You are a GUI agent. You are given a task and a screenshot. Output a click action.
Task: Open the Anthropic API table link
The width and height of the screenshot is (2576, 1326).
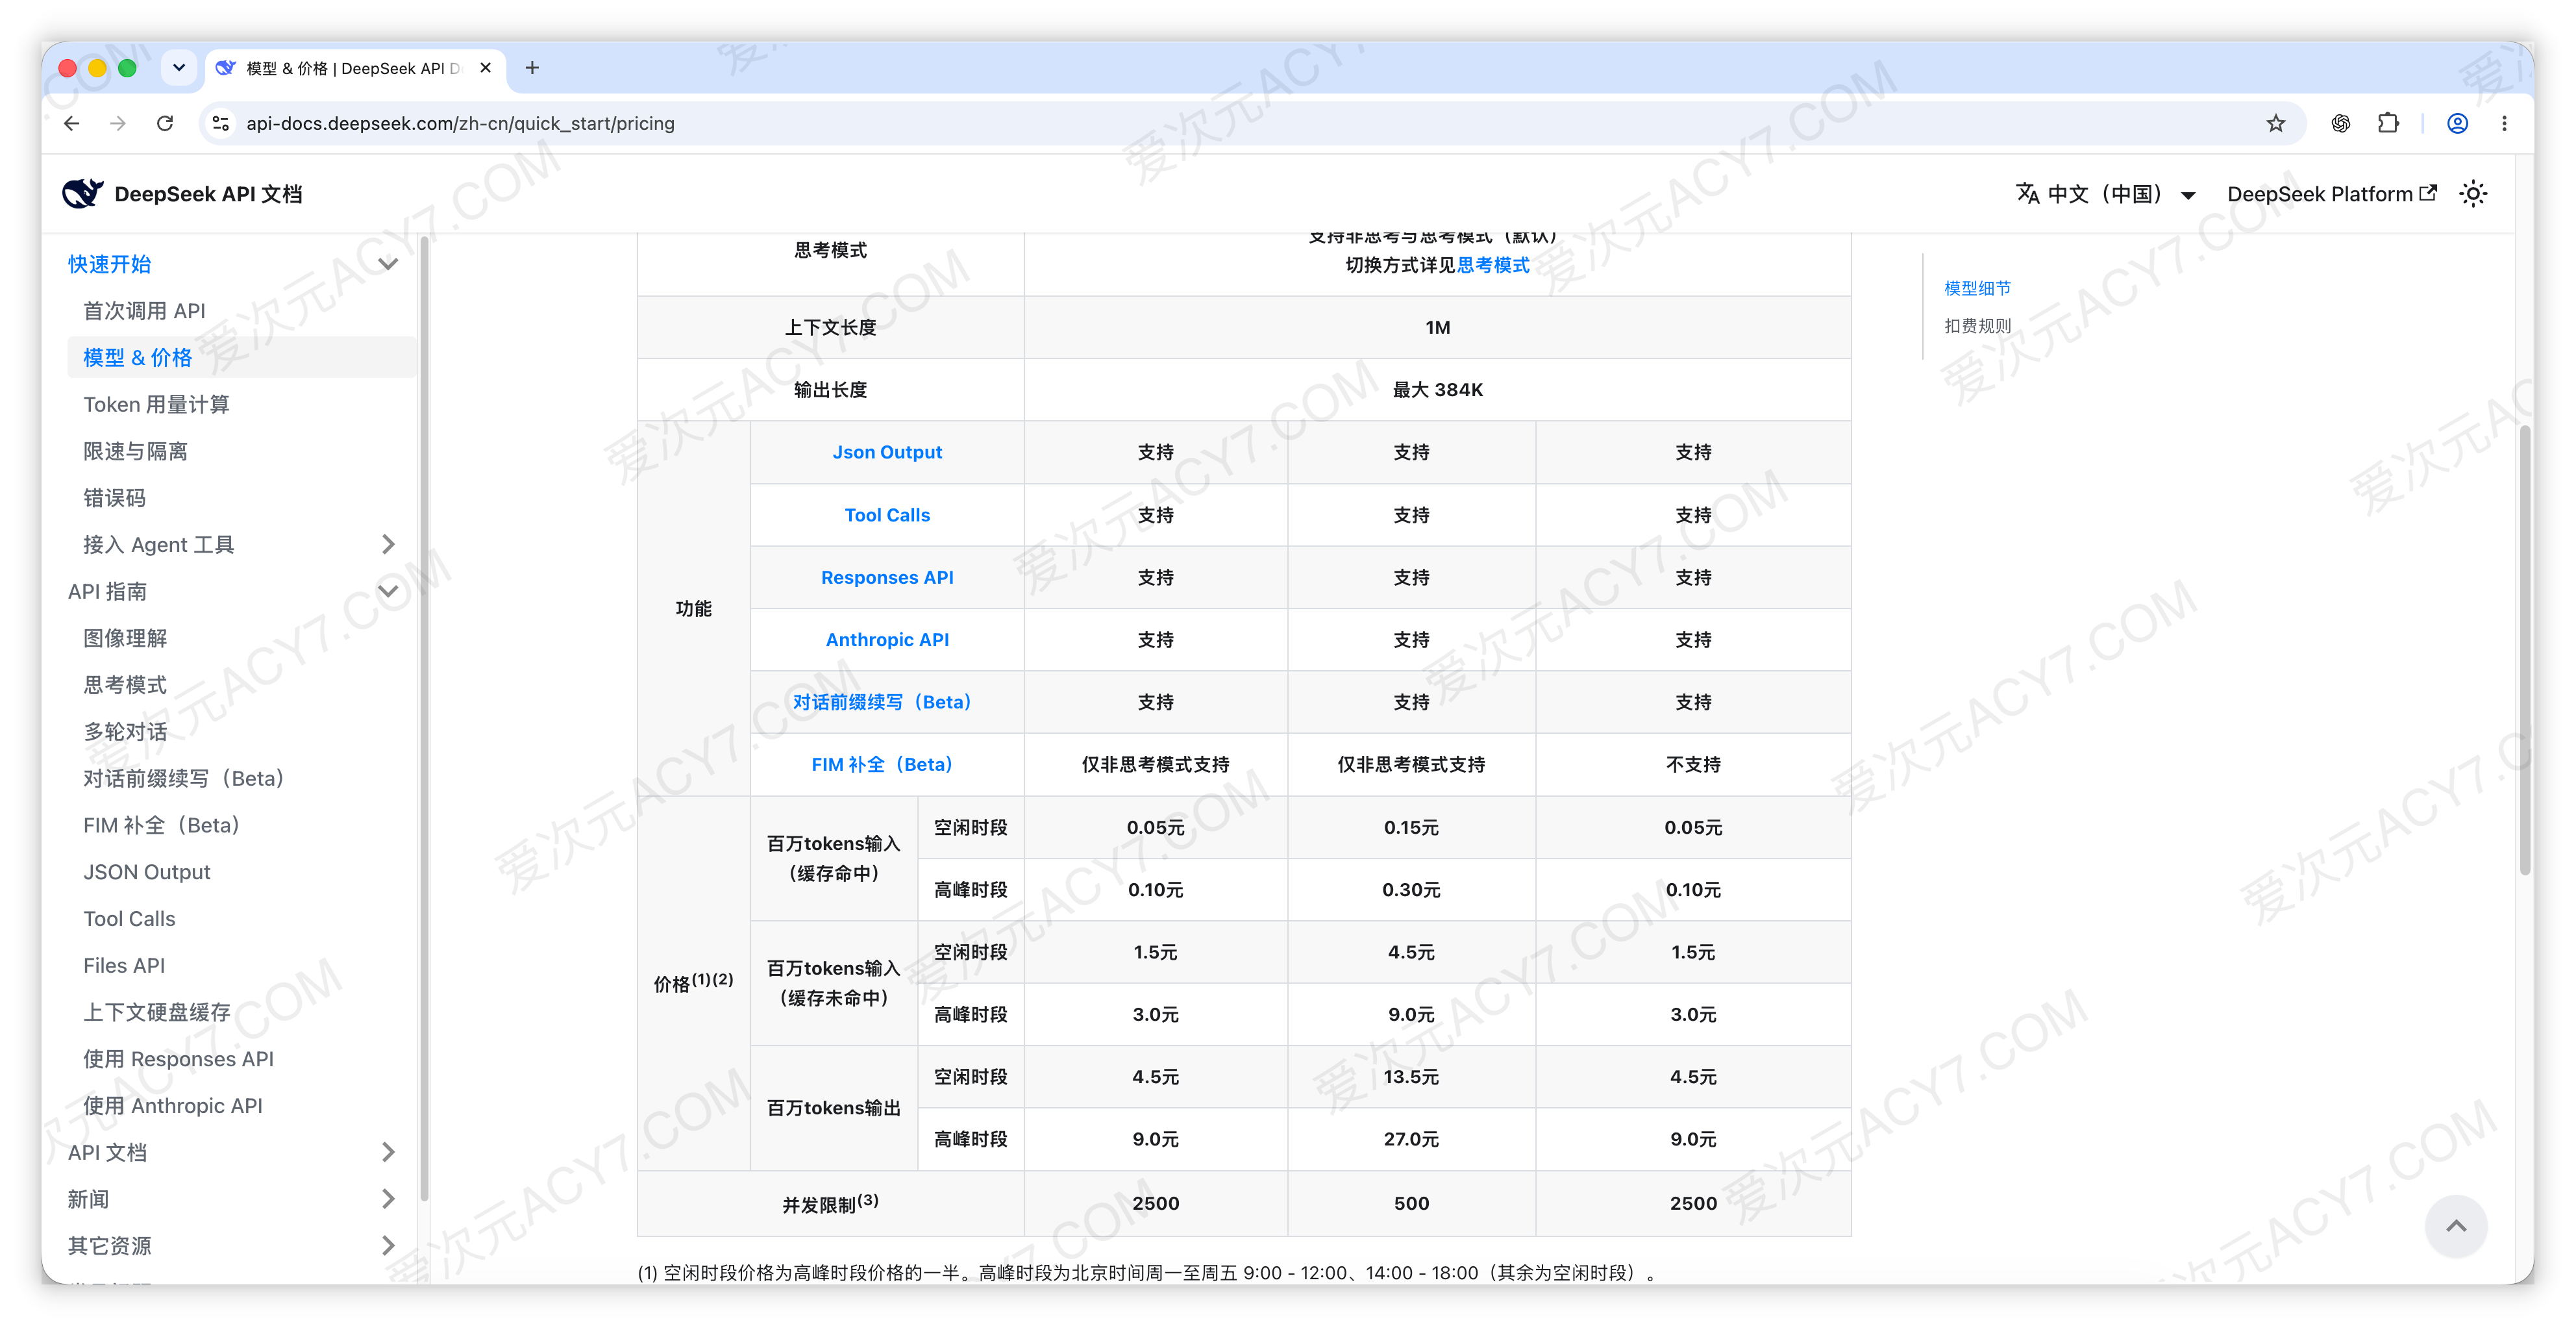(887, 639)
